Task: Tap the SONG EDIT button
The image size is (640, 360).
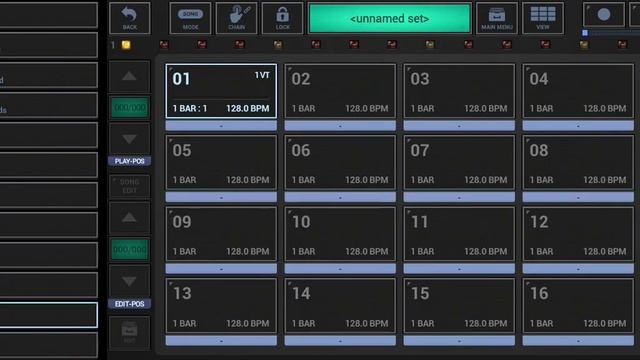Action: pos(129,186)
